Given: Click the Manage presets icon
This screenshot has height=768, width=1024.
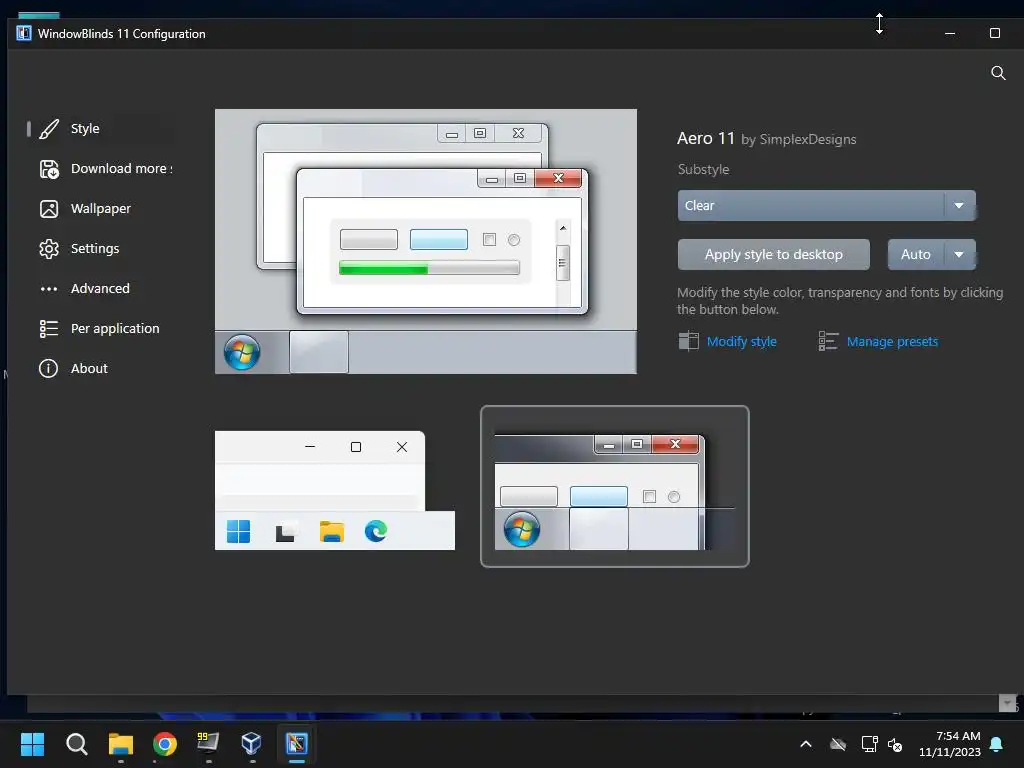Looking at the screenshot, I should [828, 341].
